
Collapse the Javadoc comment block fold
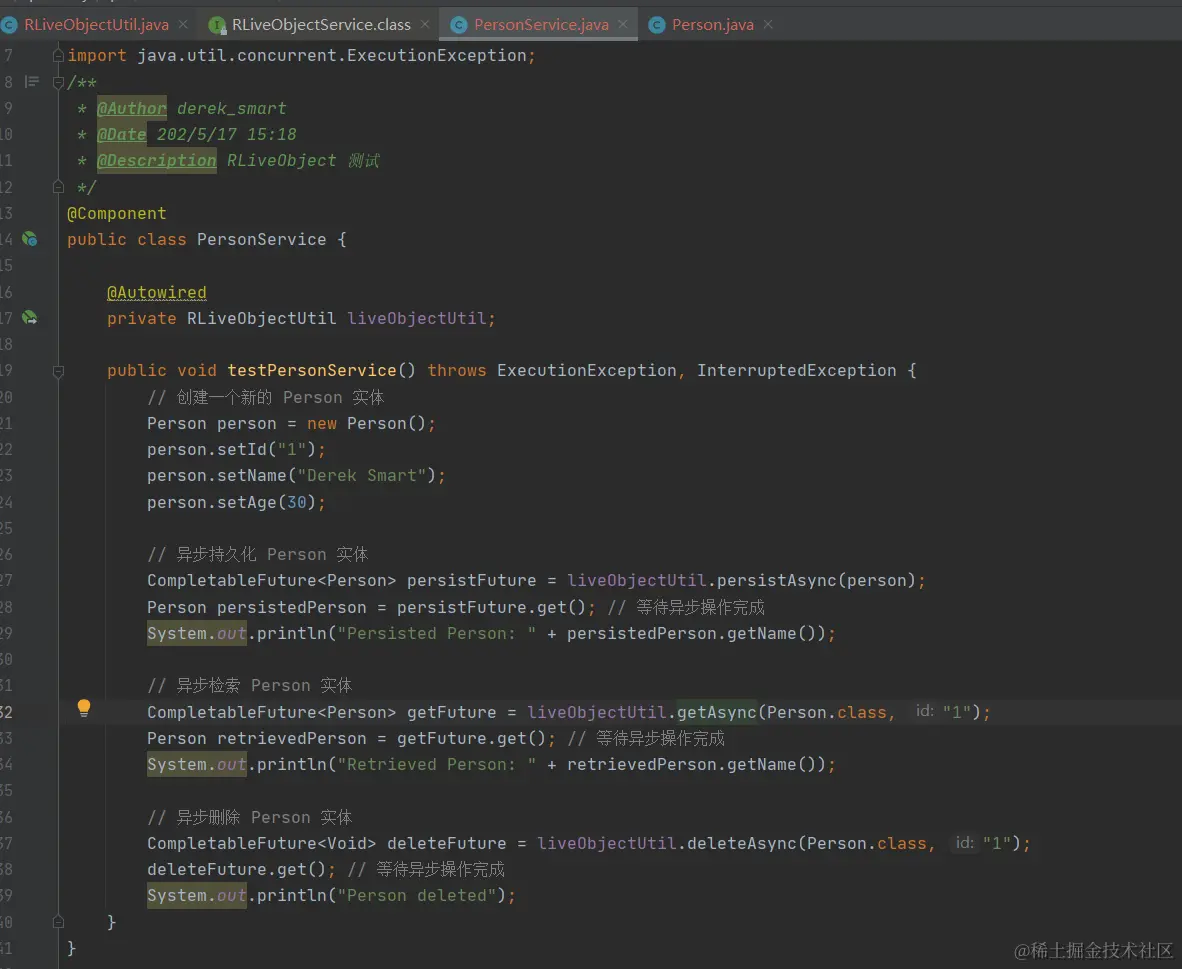[58, 82]
